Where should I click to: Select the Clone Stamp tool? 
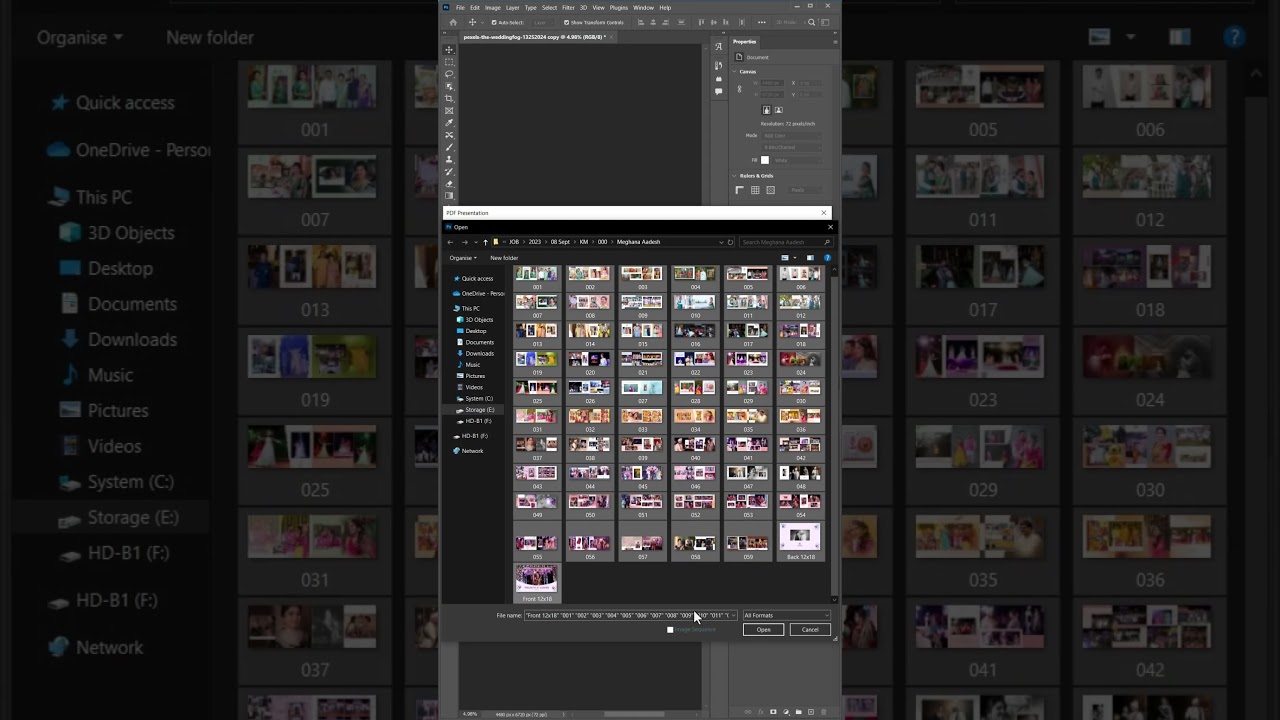pos(449,159)
